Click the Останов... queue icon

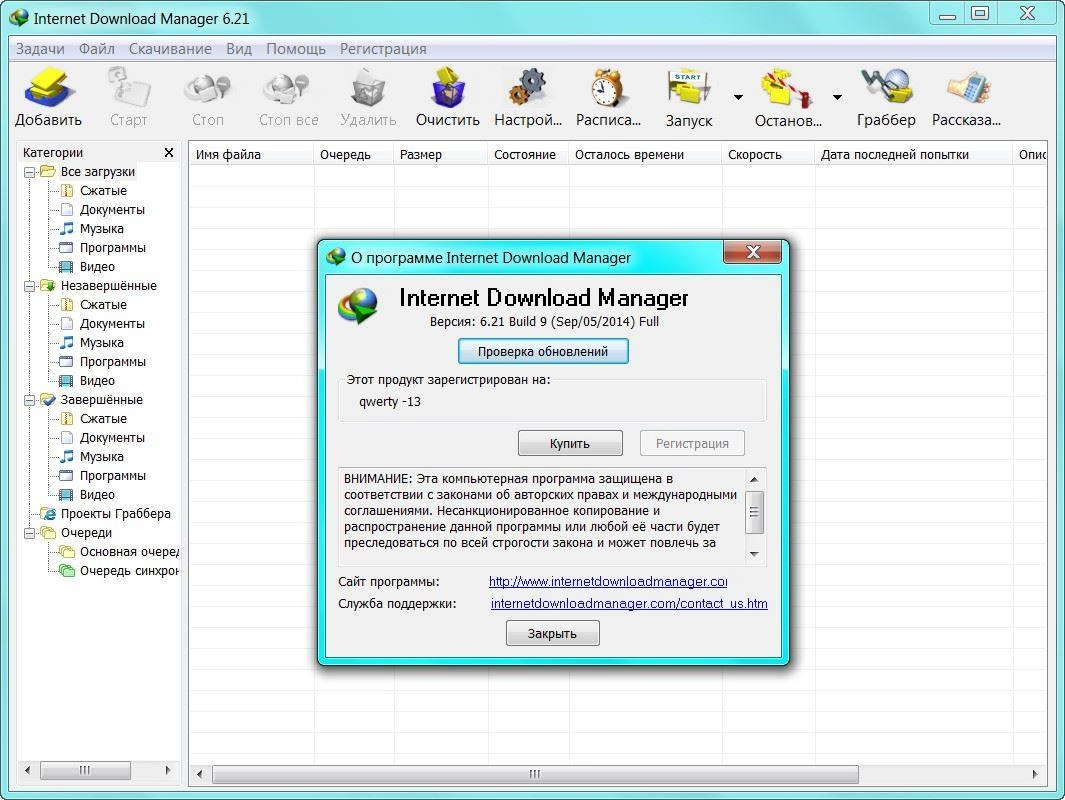tap(787, 88)
